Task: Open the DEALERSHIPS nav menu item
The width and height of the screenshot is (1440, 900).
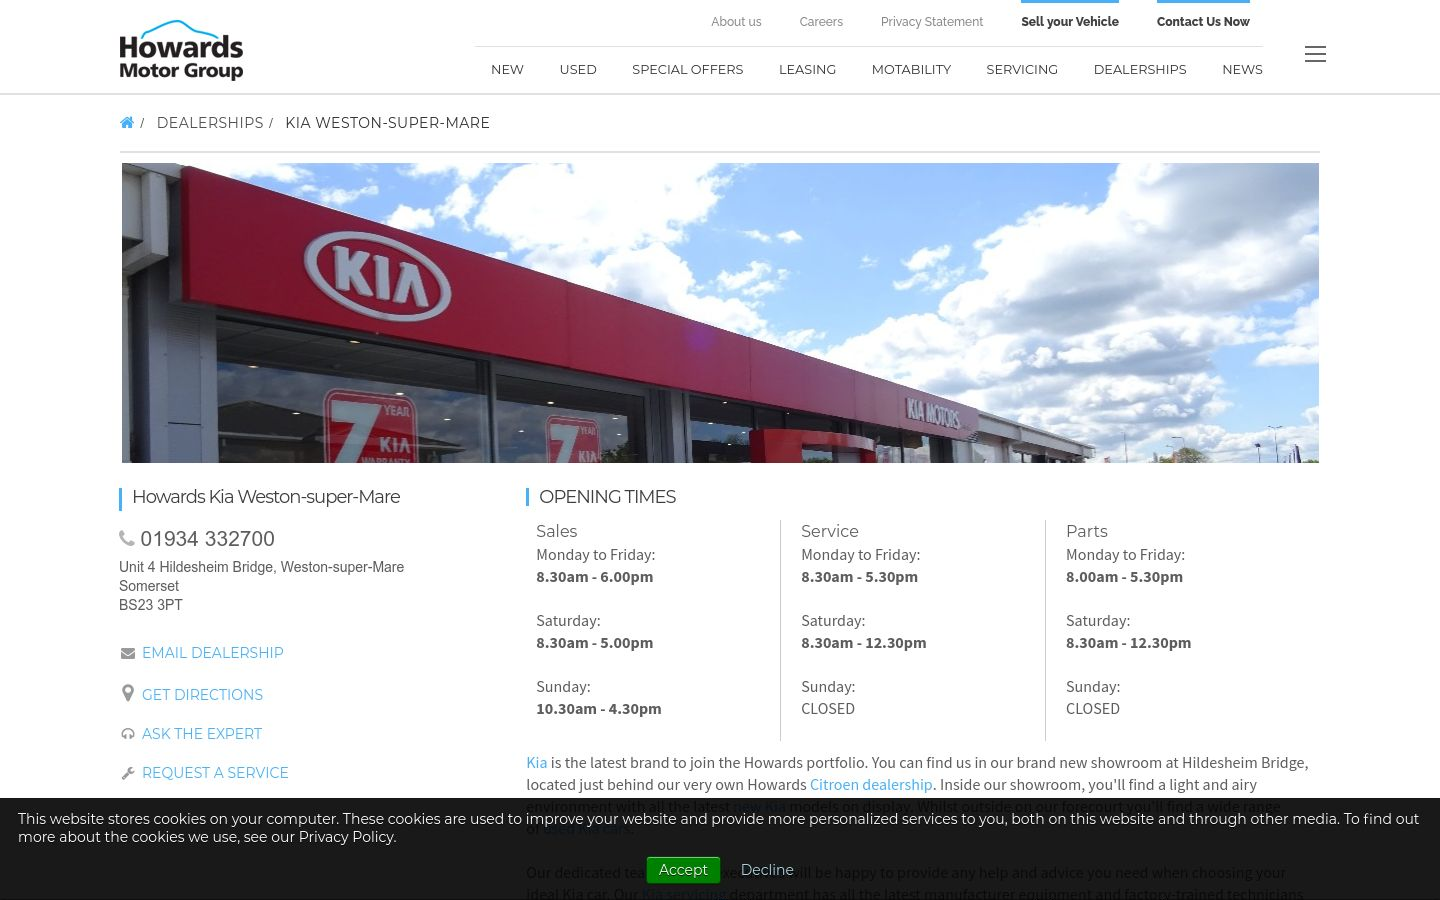Action: [1140, 69]
